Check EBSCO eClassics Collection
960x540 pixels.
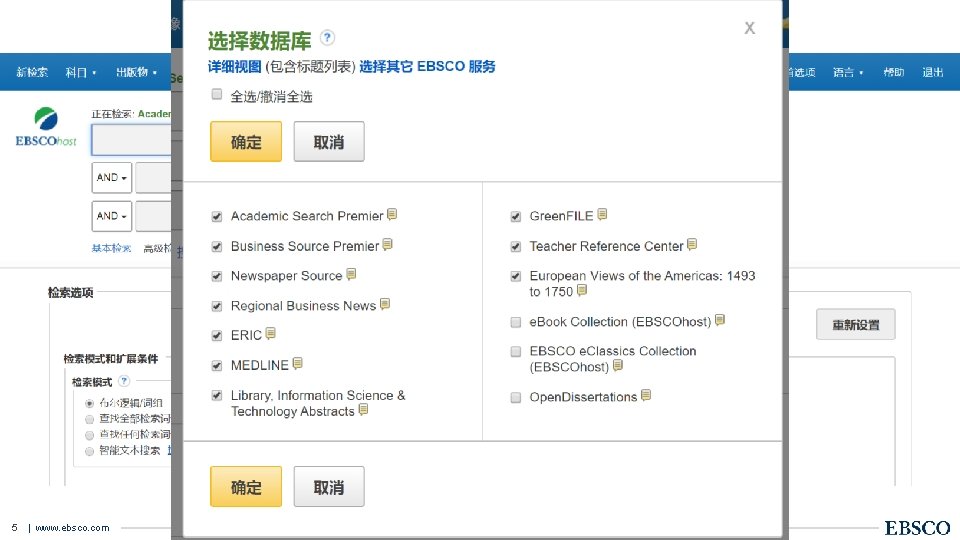(x=516, y=351)
